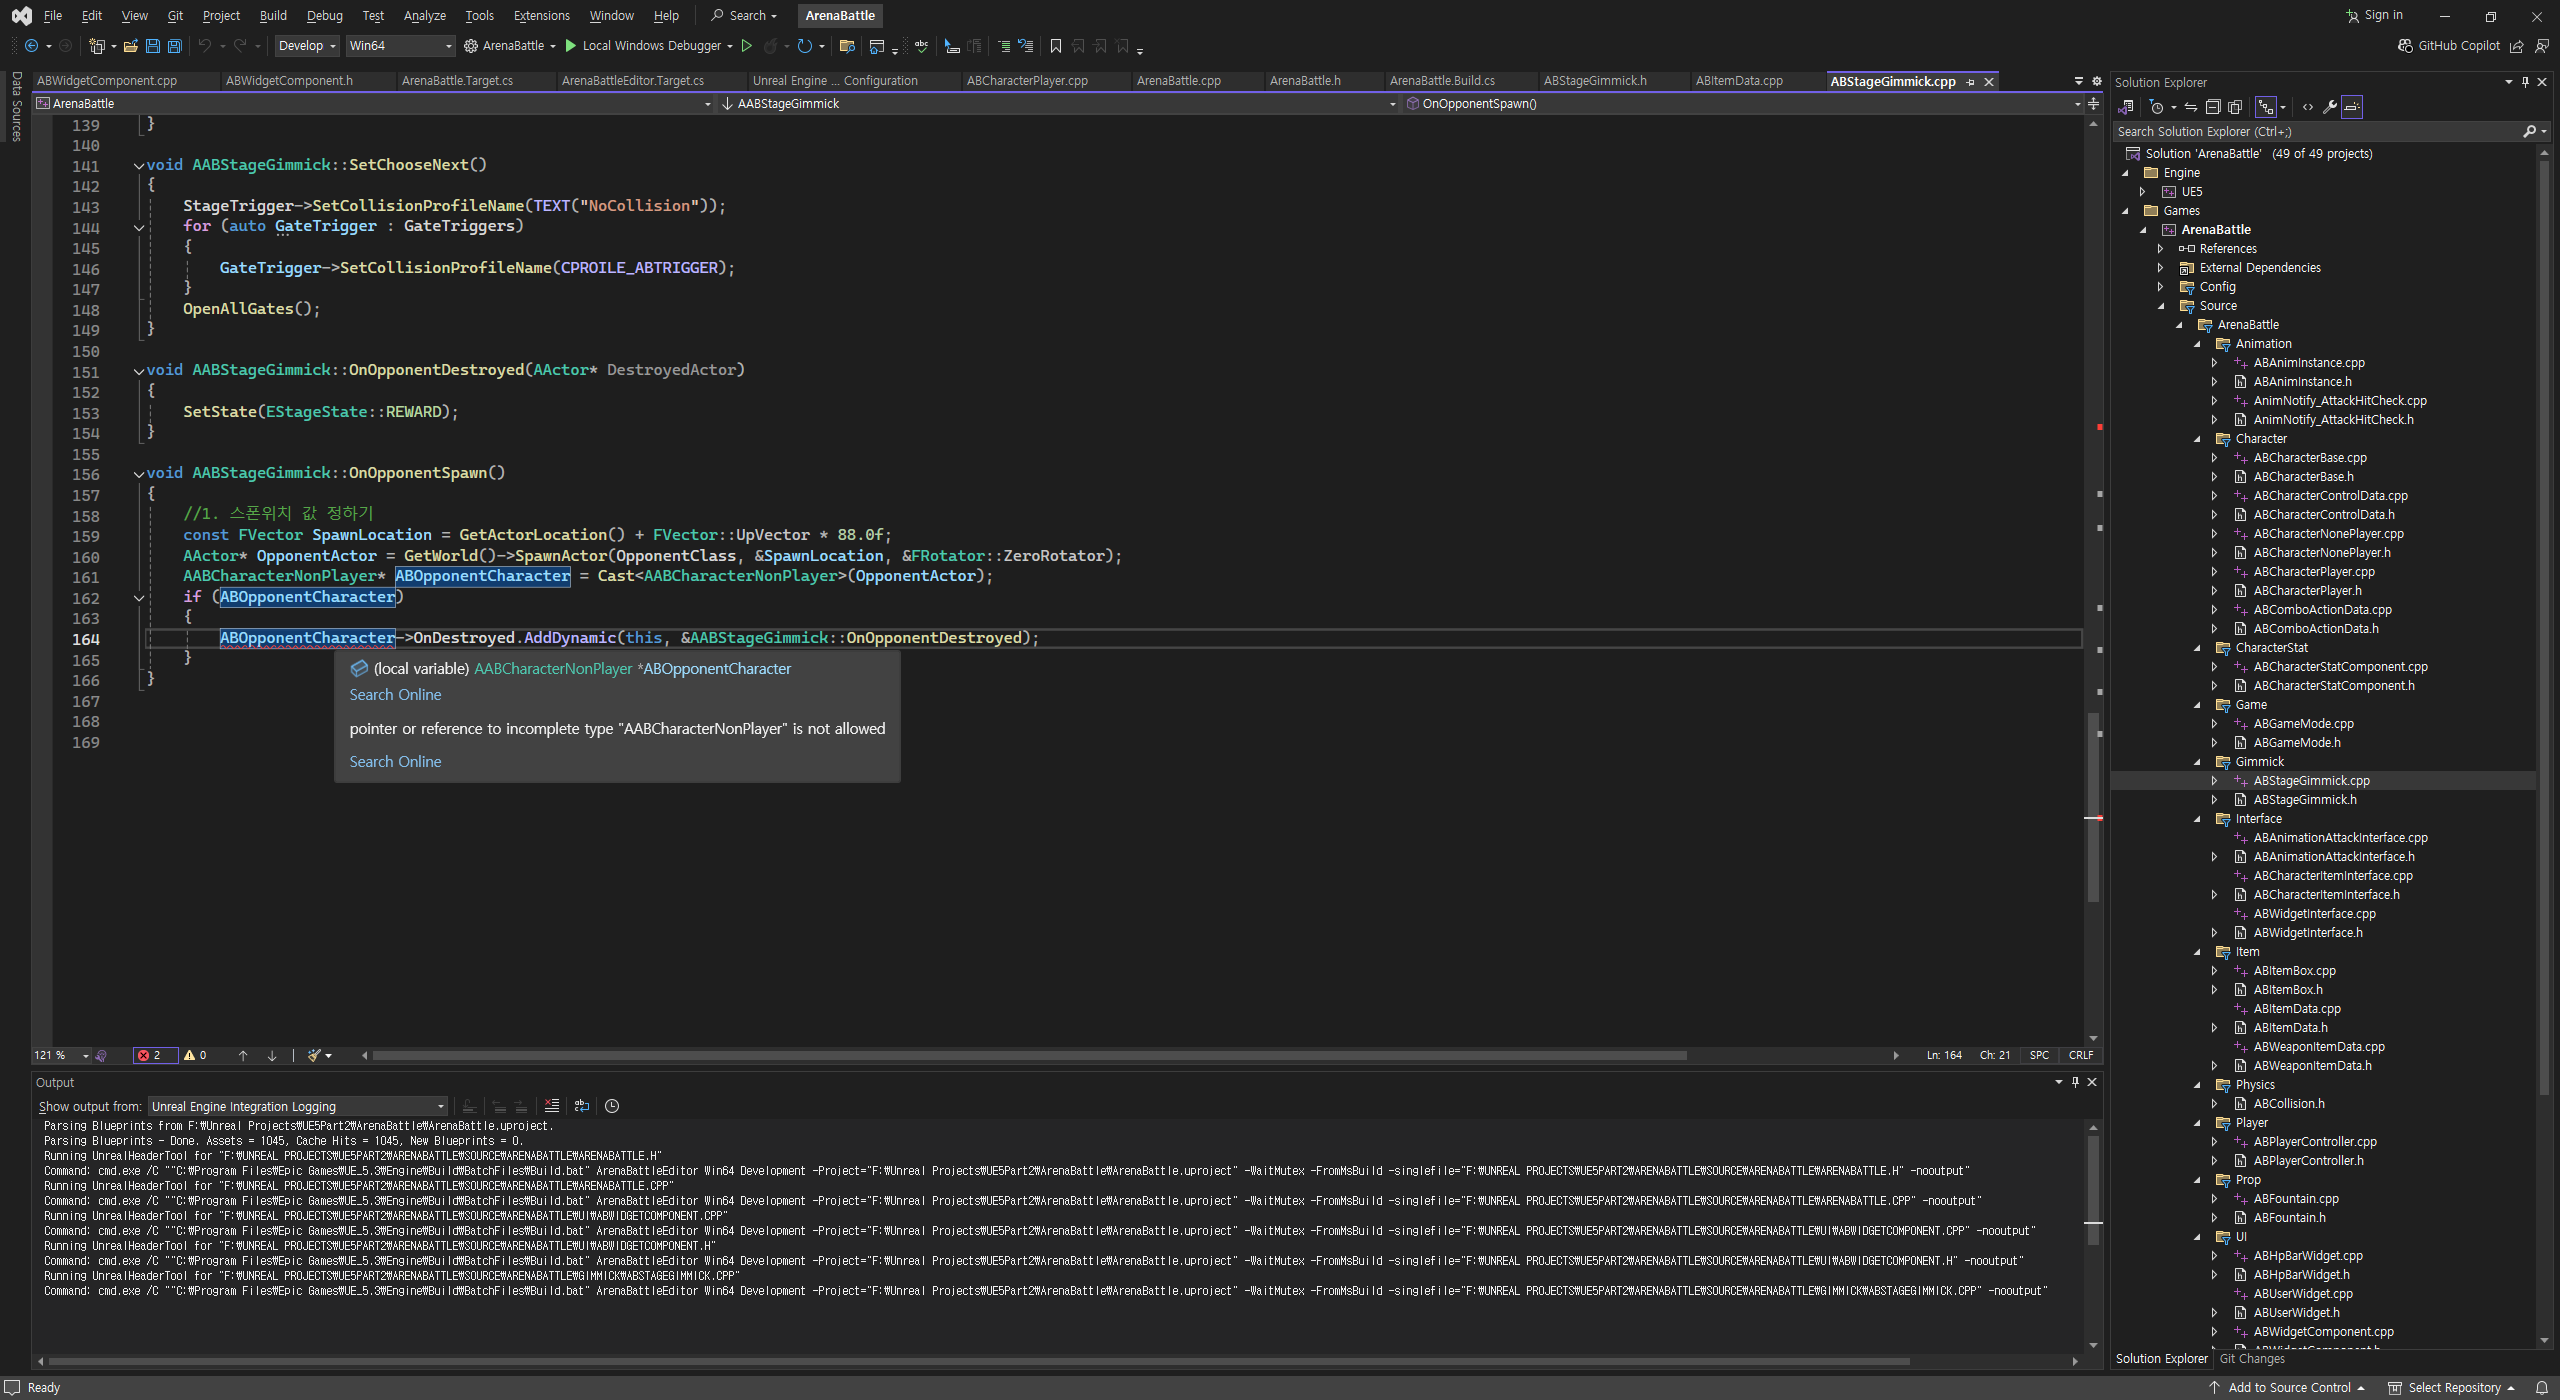Toggle pin on the ABStageGimmick.cpp tab

(x=1970, y=82)
